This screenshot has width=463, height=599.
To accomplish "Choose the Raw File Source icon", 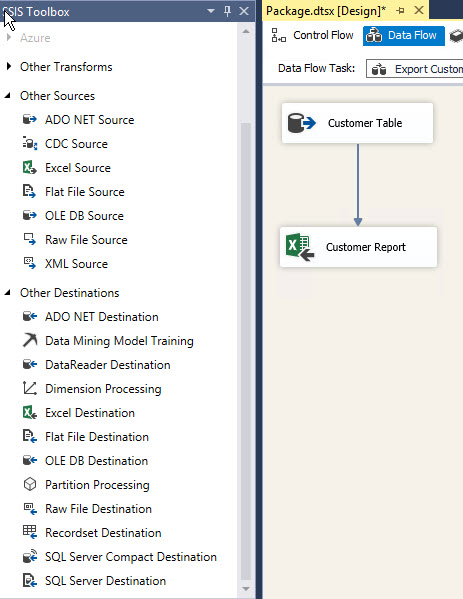I will [29, 240].
